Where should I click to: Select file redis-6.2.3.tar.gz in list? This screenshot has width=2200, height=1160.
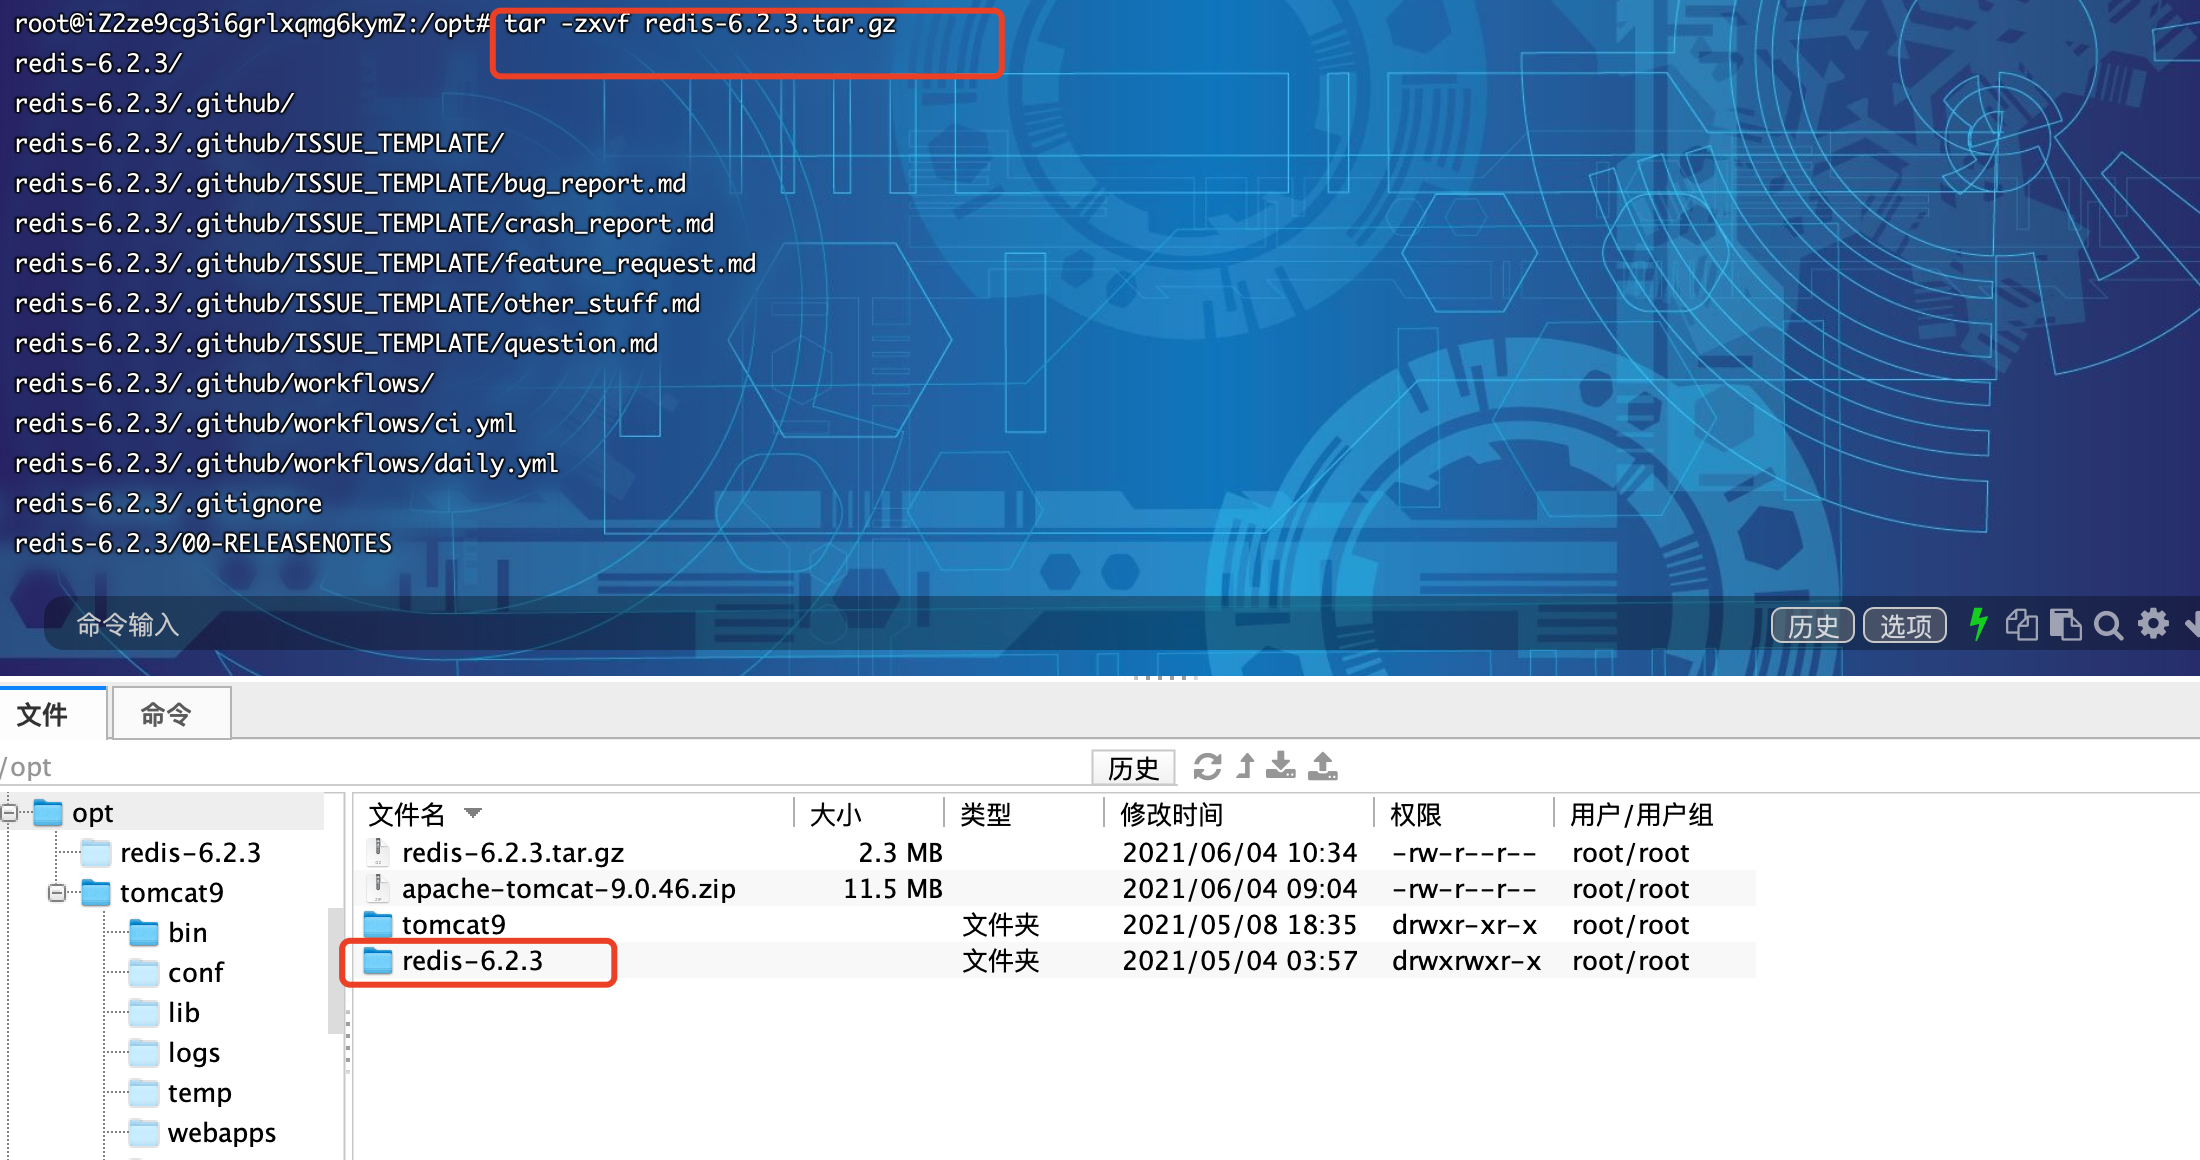(x=512, y=852)
